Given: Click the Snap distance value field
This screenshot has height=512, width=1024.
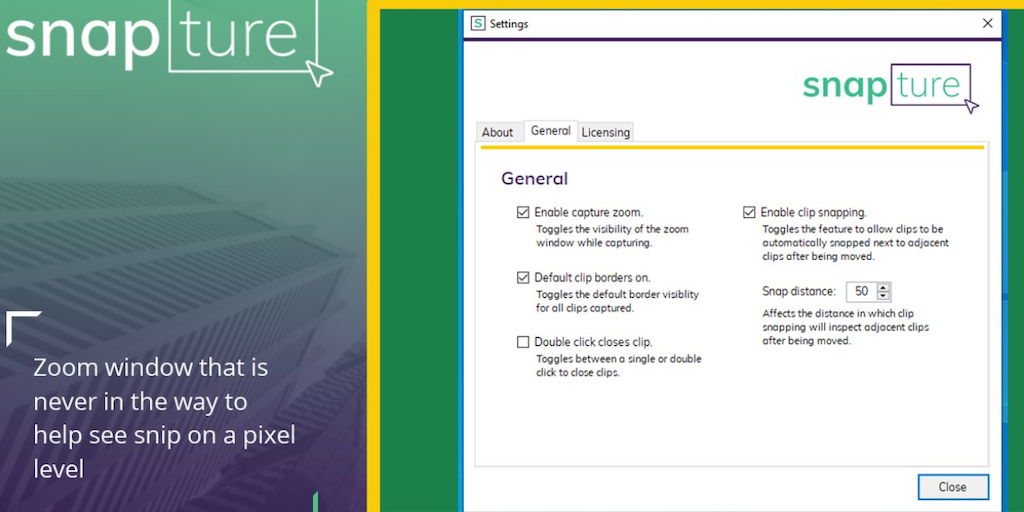Looking at the screenshot, I should pos(862,292).
